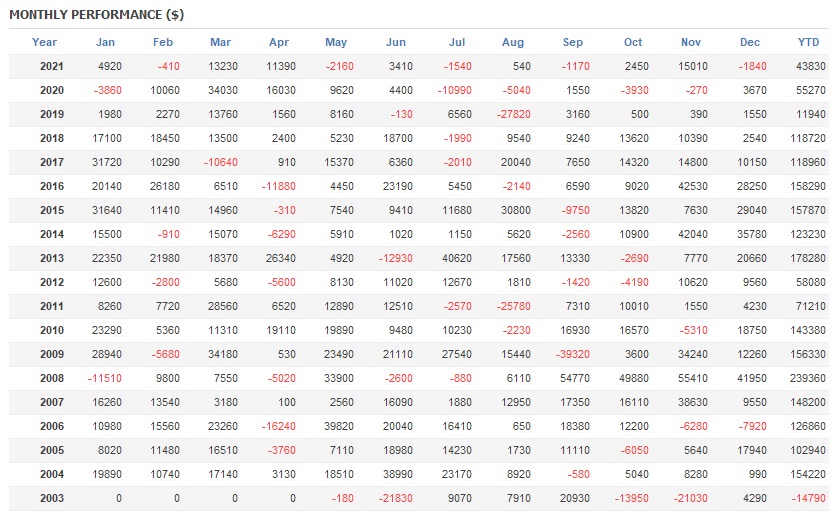The width and height of the screenshot is (834, 514).
Task: Click 2008 September value 54770
Action: (572, 378)
